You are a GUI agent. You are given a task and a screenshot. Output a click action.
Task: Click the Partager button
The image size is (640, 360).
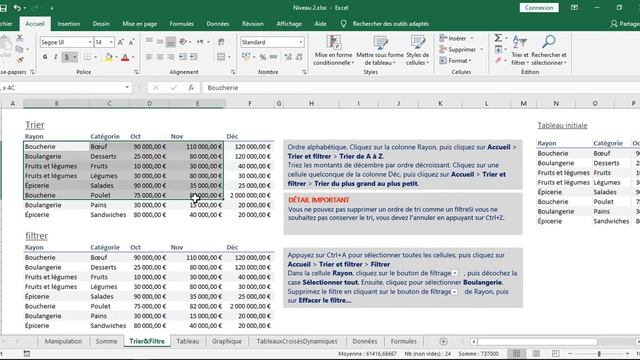(625, 24)
